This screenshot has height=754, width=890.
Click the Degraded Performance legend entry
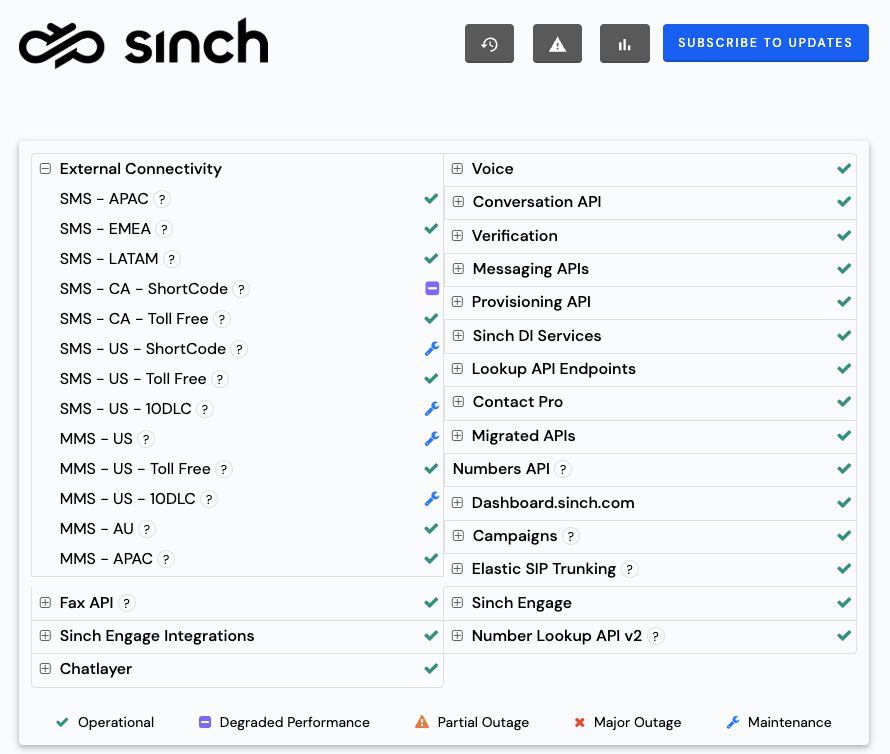point(284,722)
